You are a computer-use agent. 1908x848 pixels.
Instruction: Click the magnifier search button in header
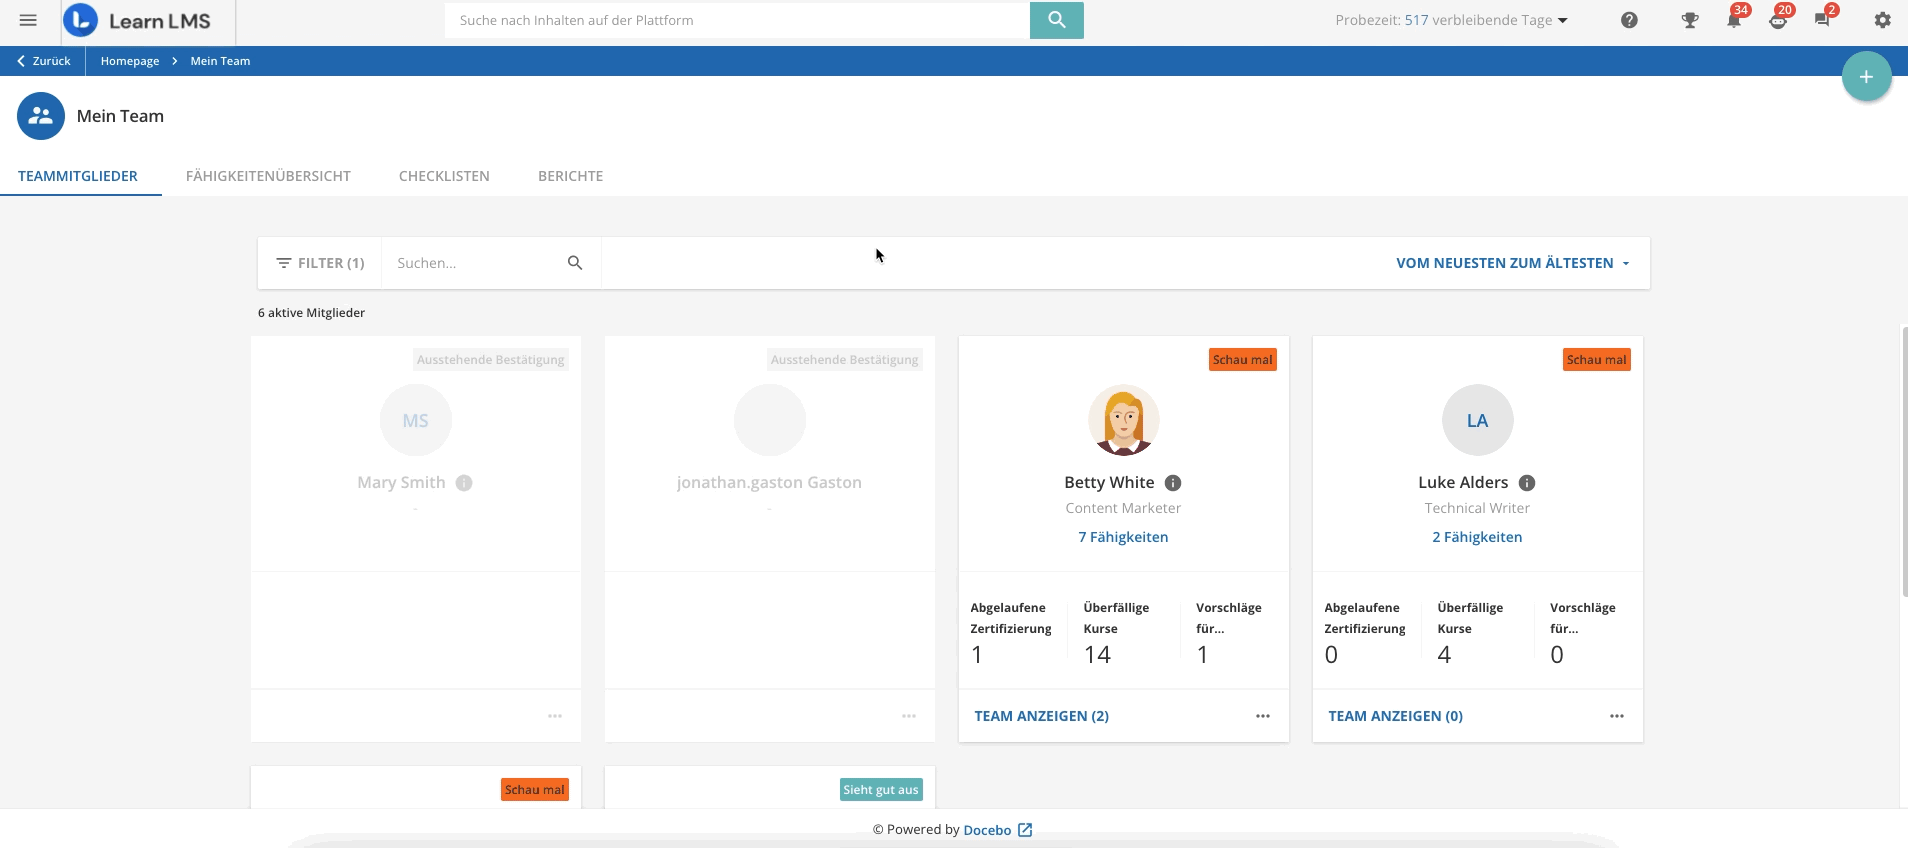[x=1056, y=20]
